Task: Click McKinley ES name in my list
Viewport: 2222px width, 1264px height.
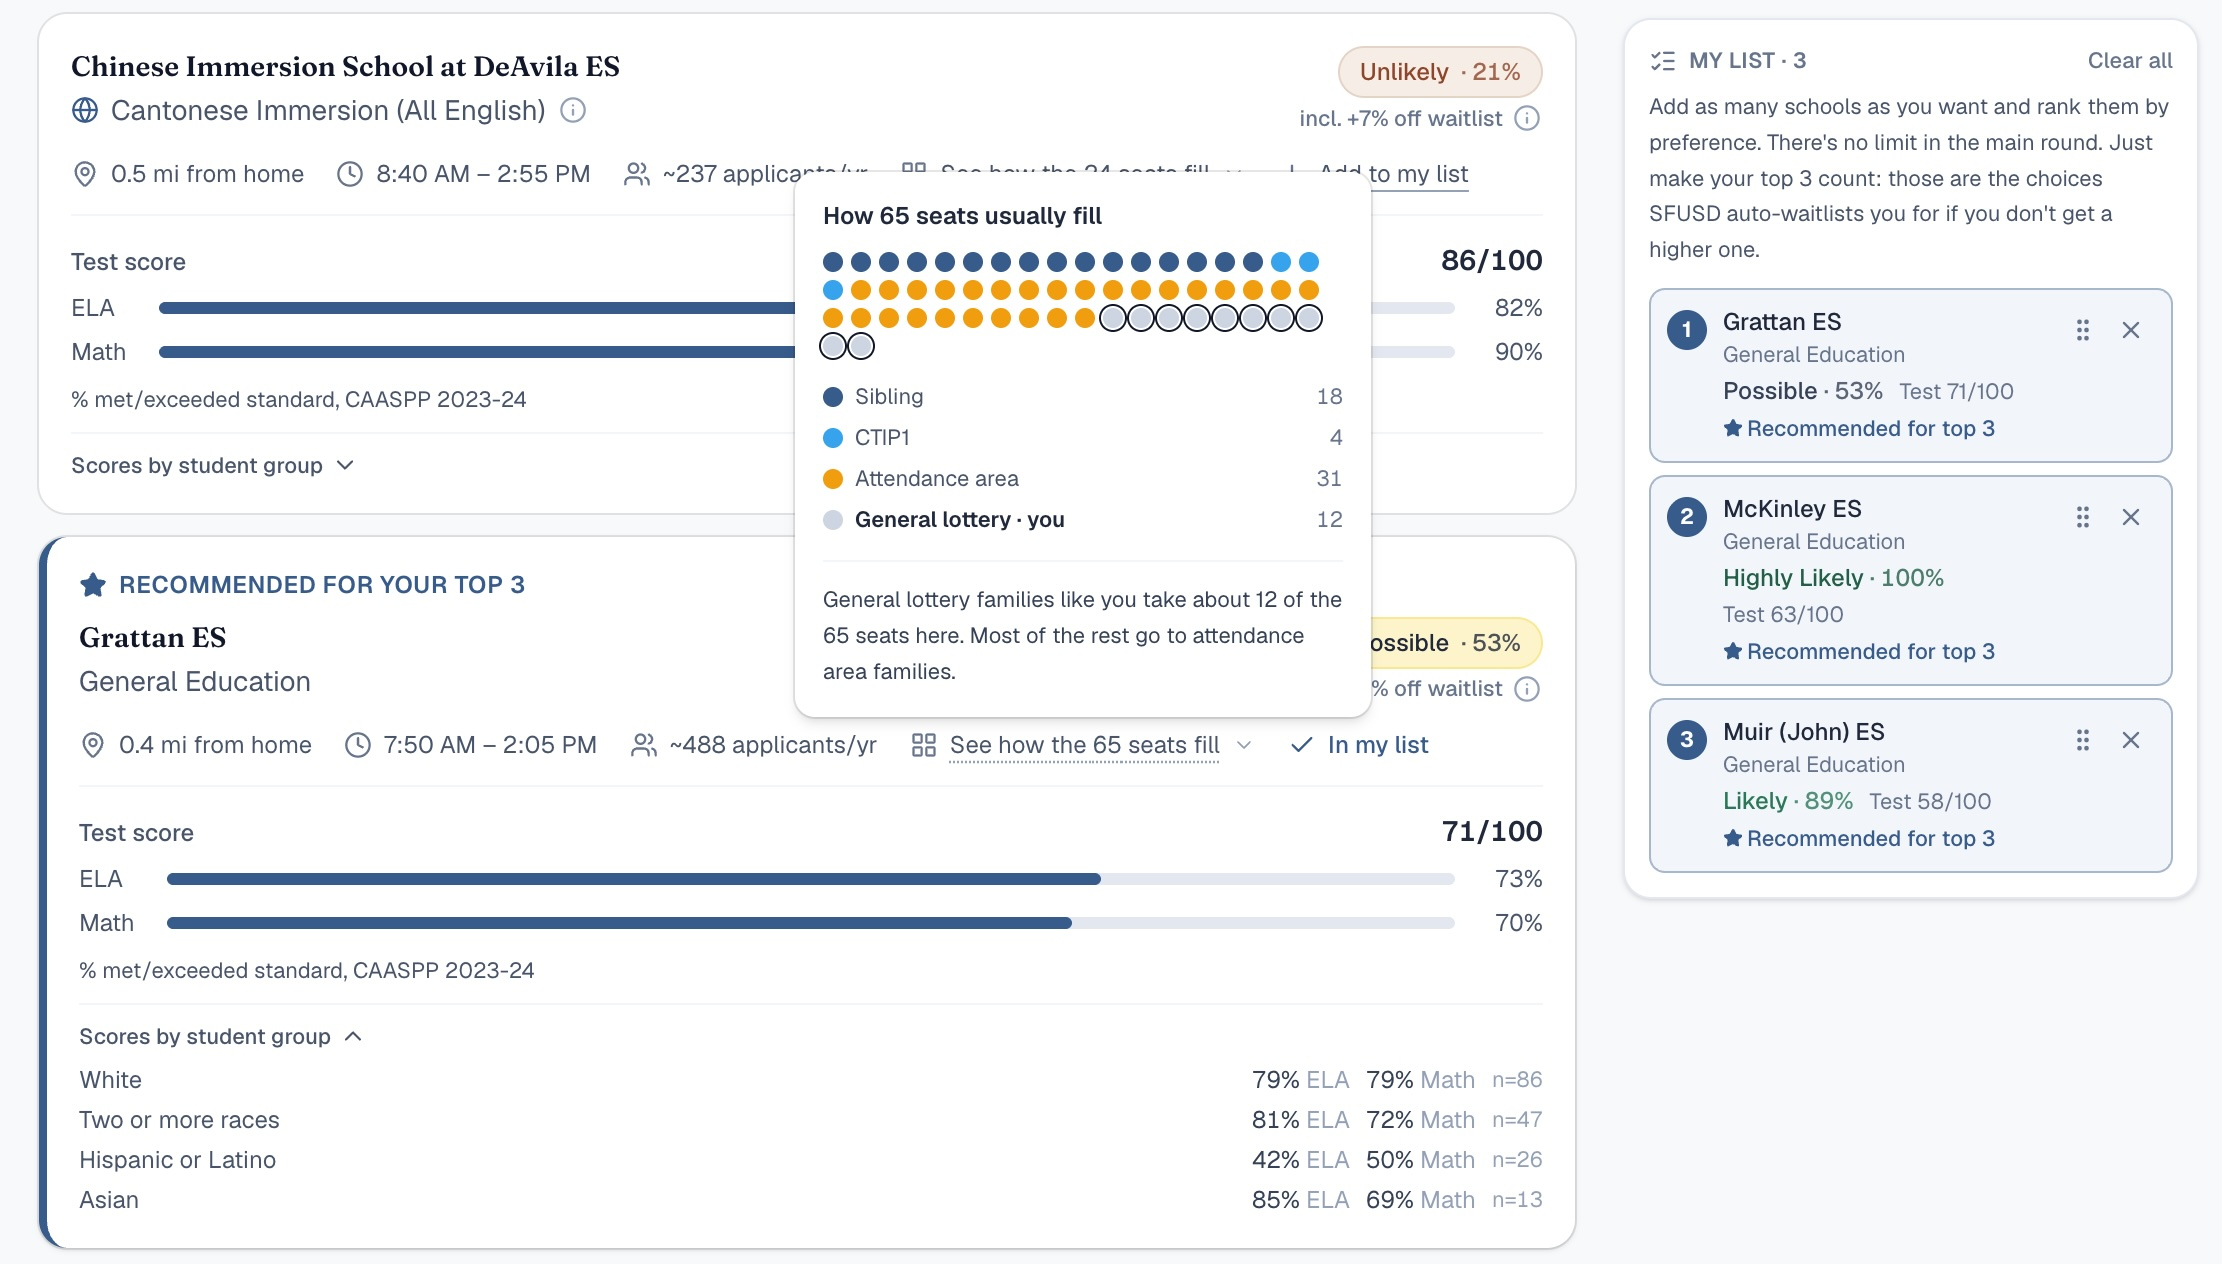Action: tap(1792, 509)
